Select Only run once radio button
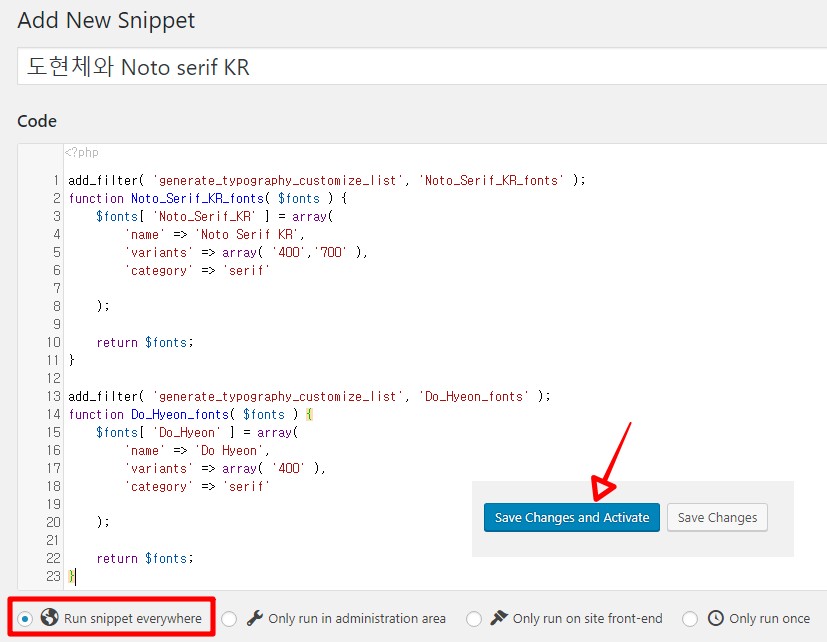 [690, 618]
